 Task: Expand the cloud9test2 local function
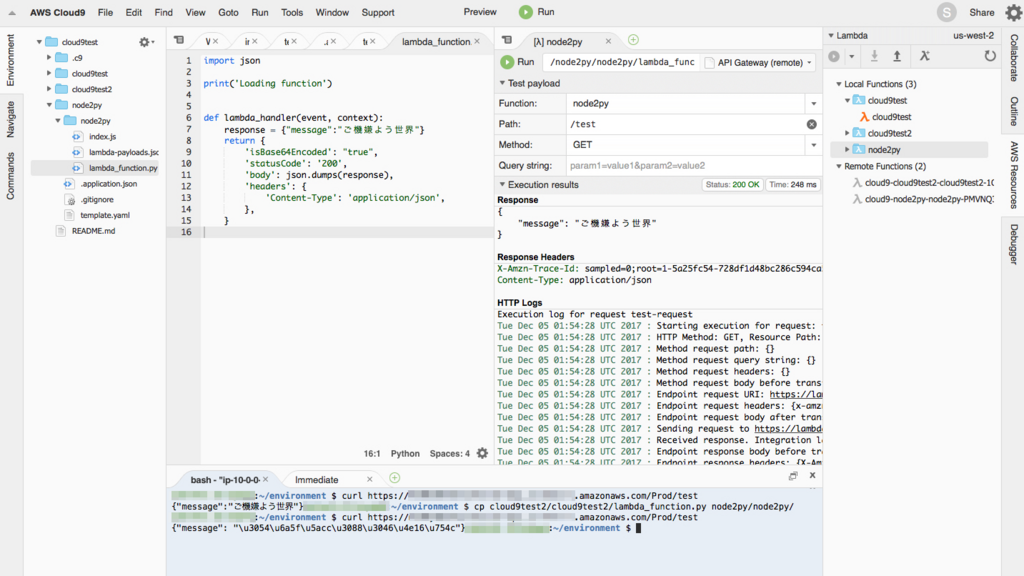(x=848, y=133)
